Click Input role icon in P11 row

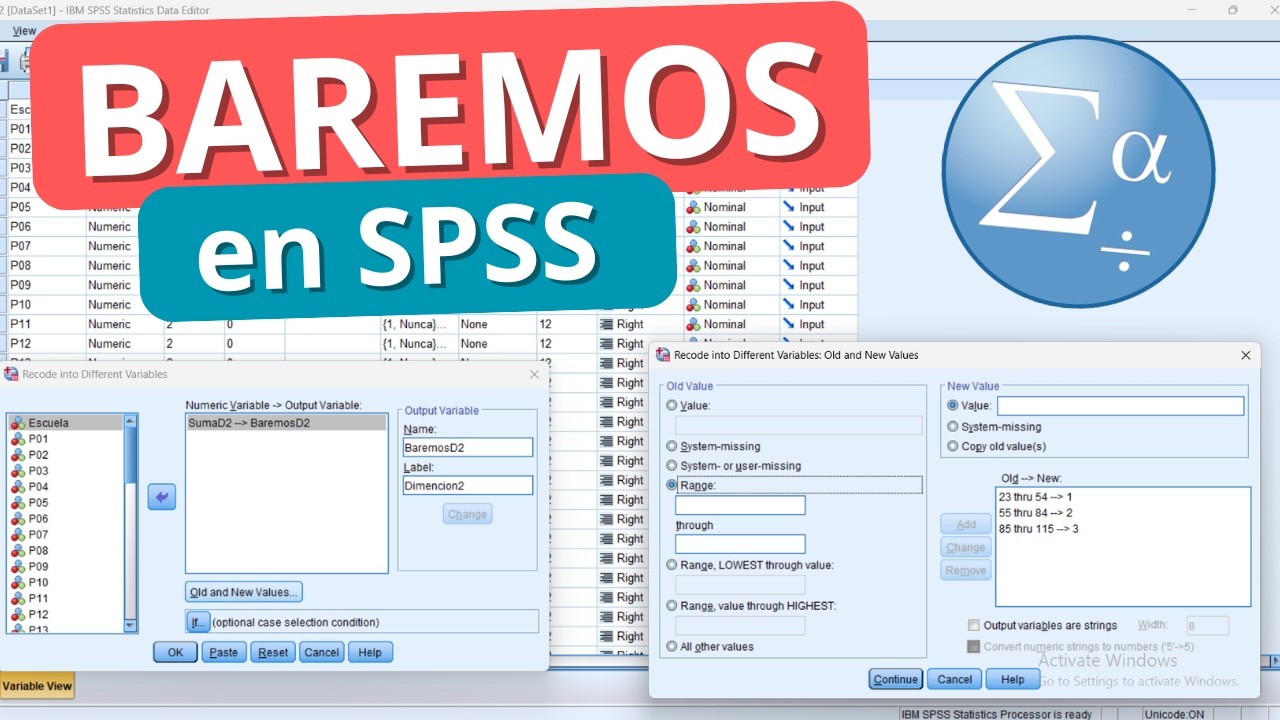(x=789, y=324)
